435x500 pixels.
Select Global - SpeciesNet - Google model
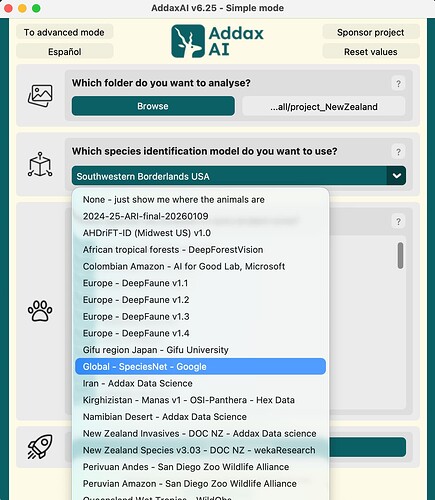pos(200,366)
